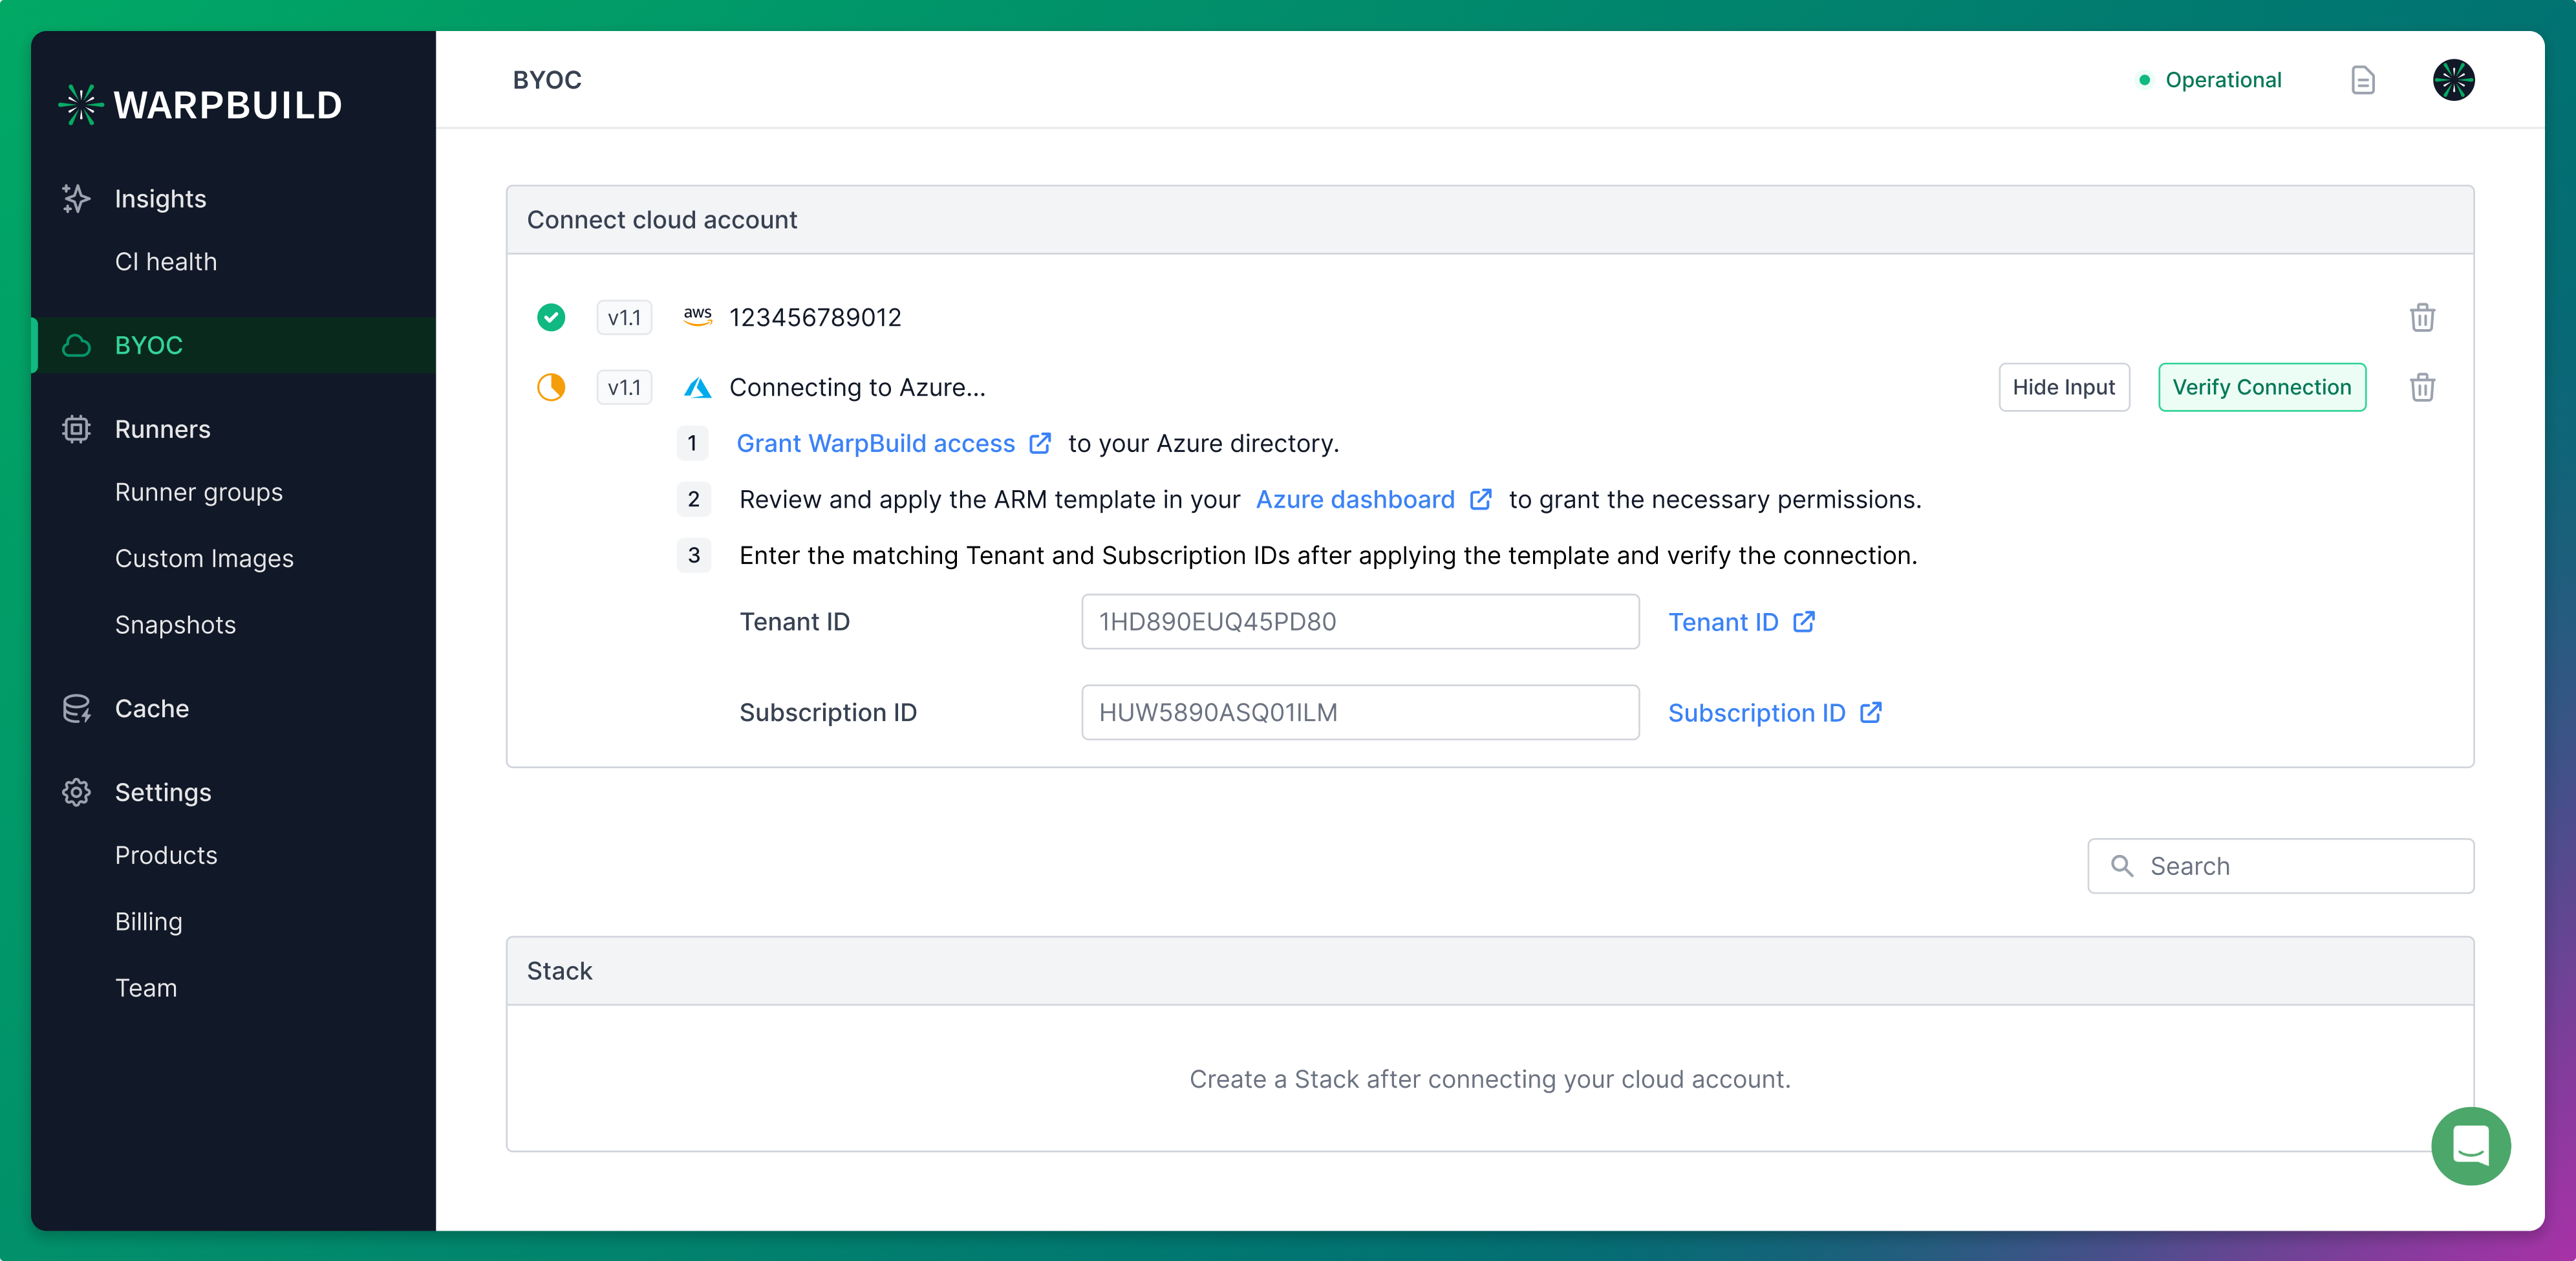Toggle the AWS account checkmark status
This screenshot has width=2576, height=1261.
(553, 318)
